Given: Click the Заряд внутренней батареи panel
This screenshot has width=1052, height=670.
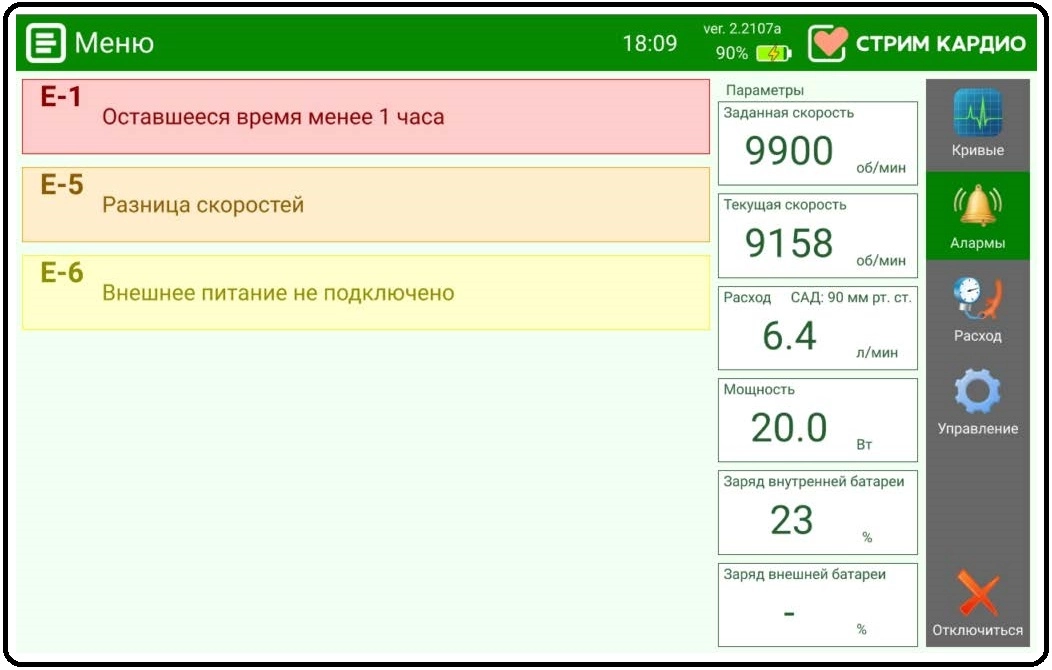Looking at the screenshot, I should tap(817, 512).
